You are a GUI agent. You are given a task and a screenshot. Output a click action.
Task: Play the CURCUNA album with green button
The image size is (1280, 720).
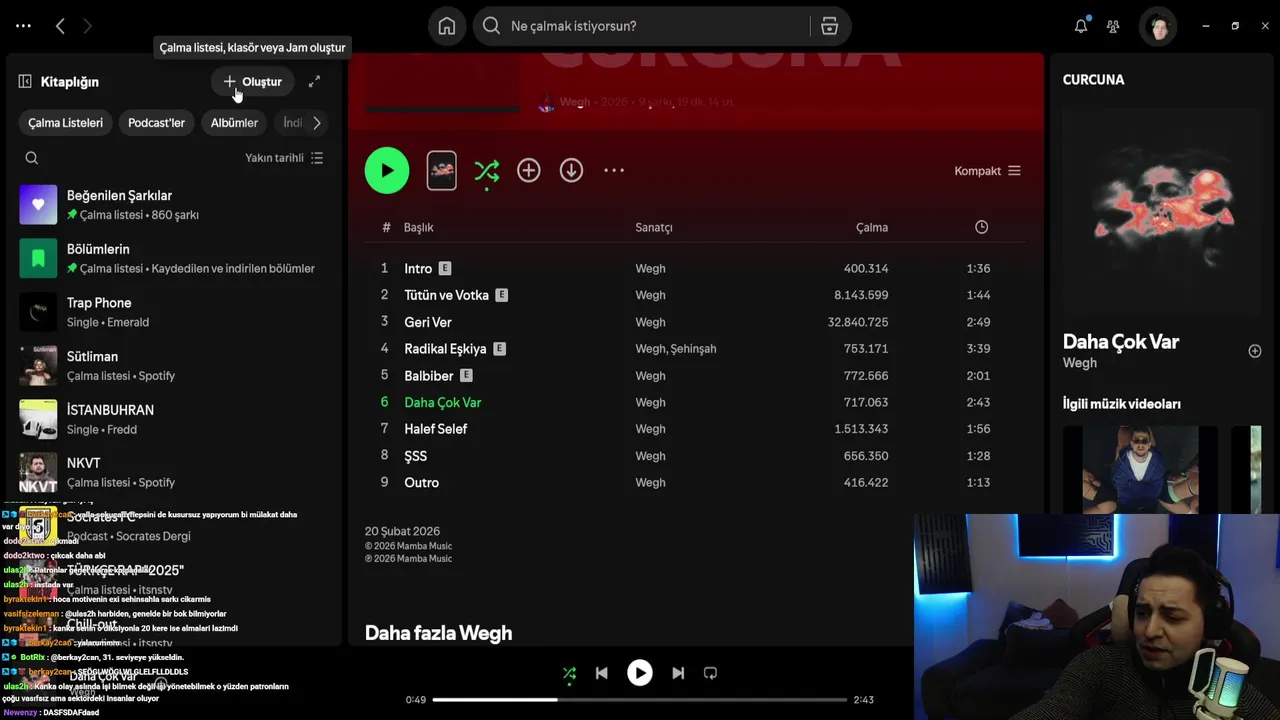[x=387, y=171]
